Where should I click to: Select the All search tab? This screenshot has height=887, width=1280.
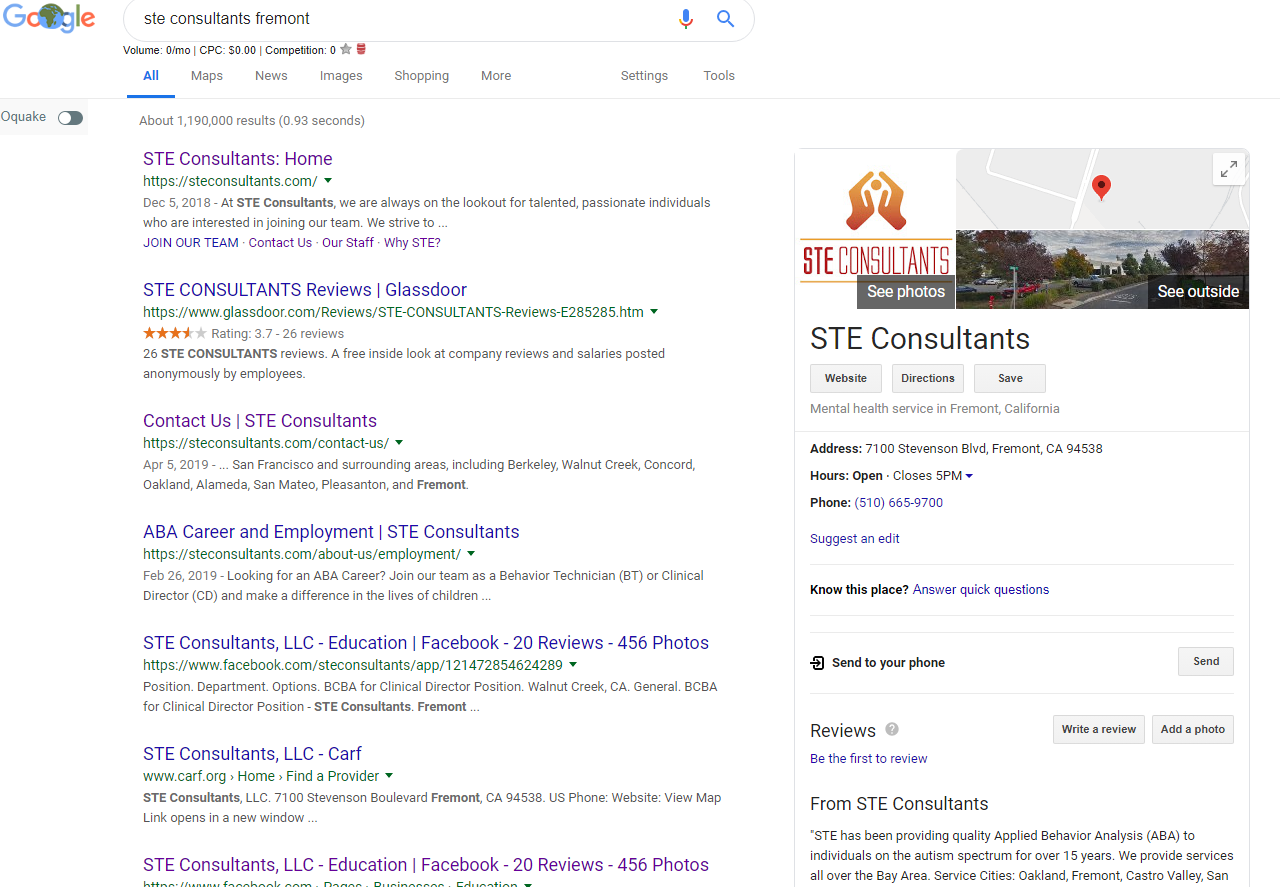point(151,75)
